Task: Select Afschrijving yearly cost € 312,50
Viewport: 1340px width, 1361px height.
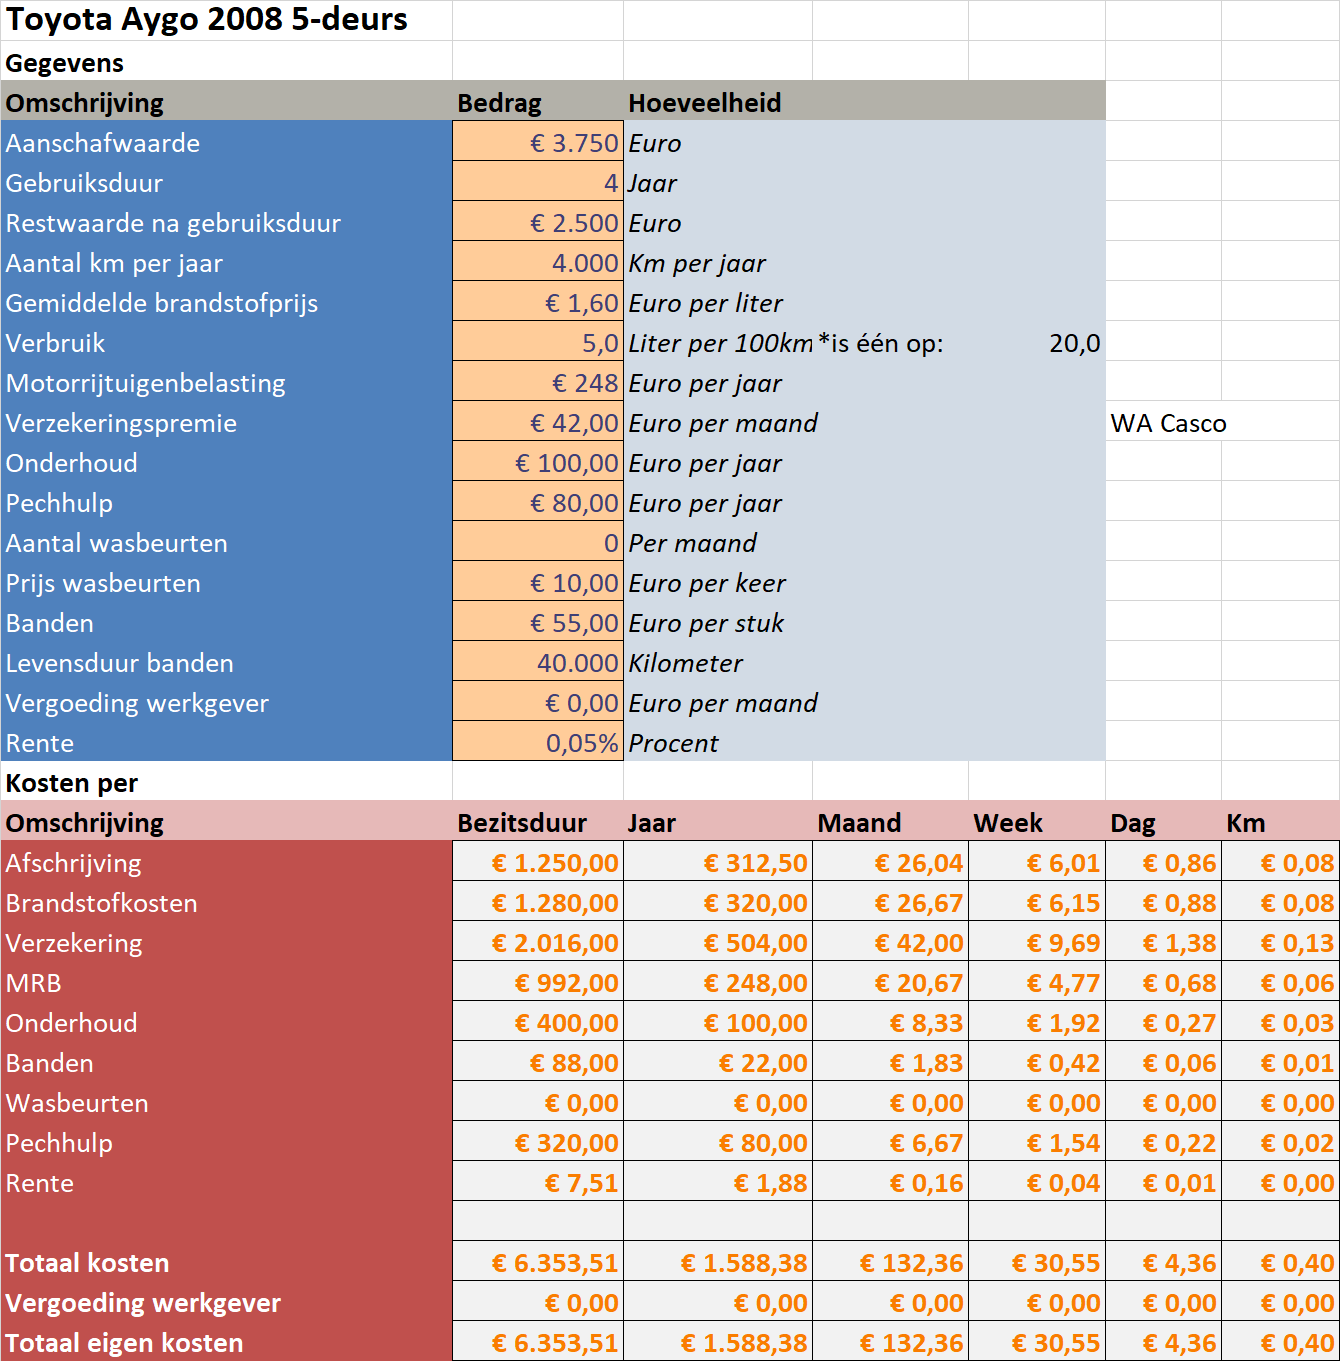Action: coord(718,861)
